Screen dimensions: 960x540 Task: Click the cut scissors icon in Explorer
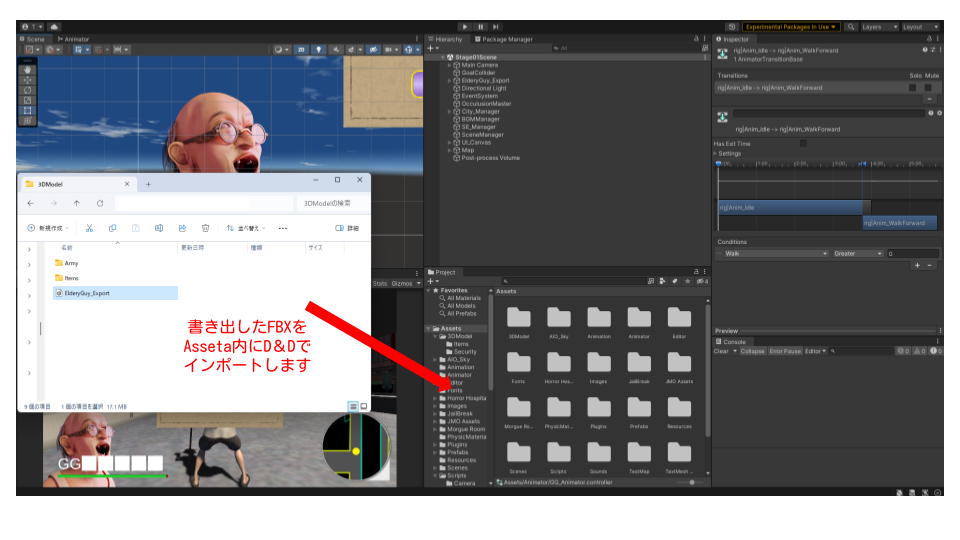(90, 228)
